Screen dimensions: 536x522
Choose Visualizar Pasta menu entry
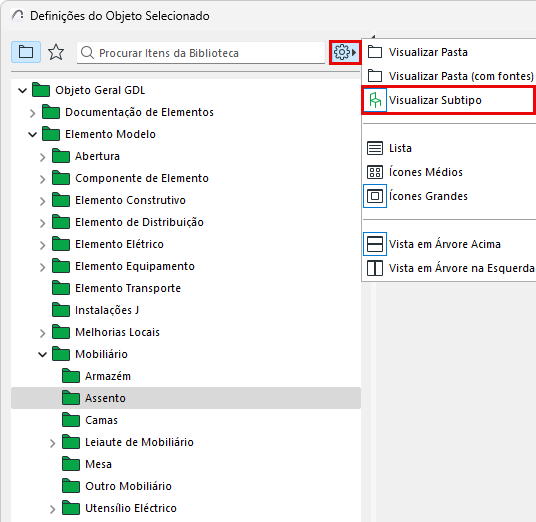[449, 52]
